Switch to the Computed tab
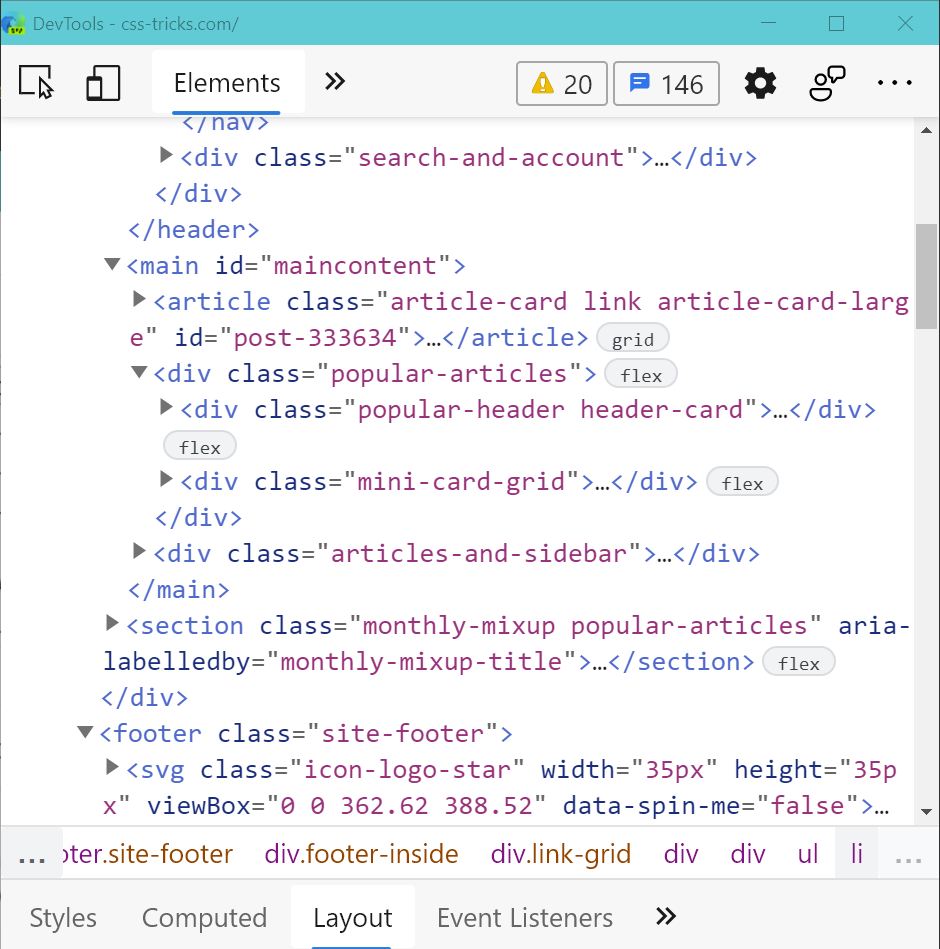Screen dimensions: 940x949 (x=204, y=918)
